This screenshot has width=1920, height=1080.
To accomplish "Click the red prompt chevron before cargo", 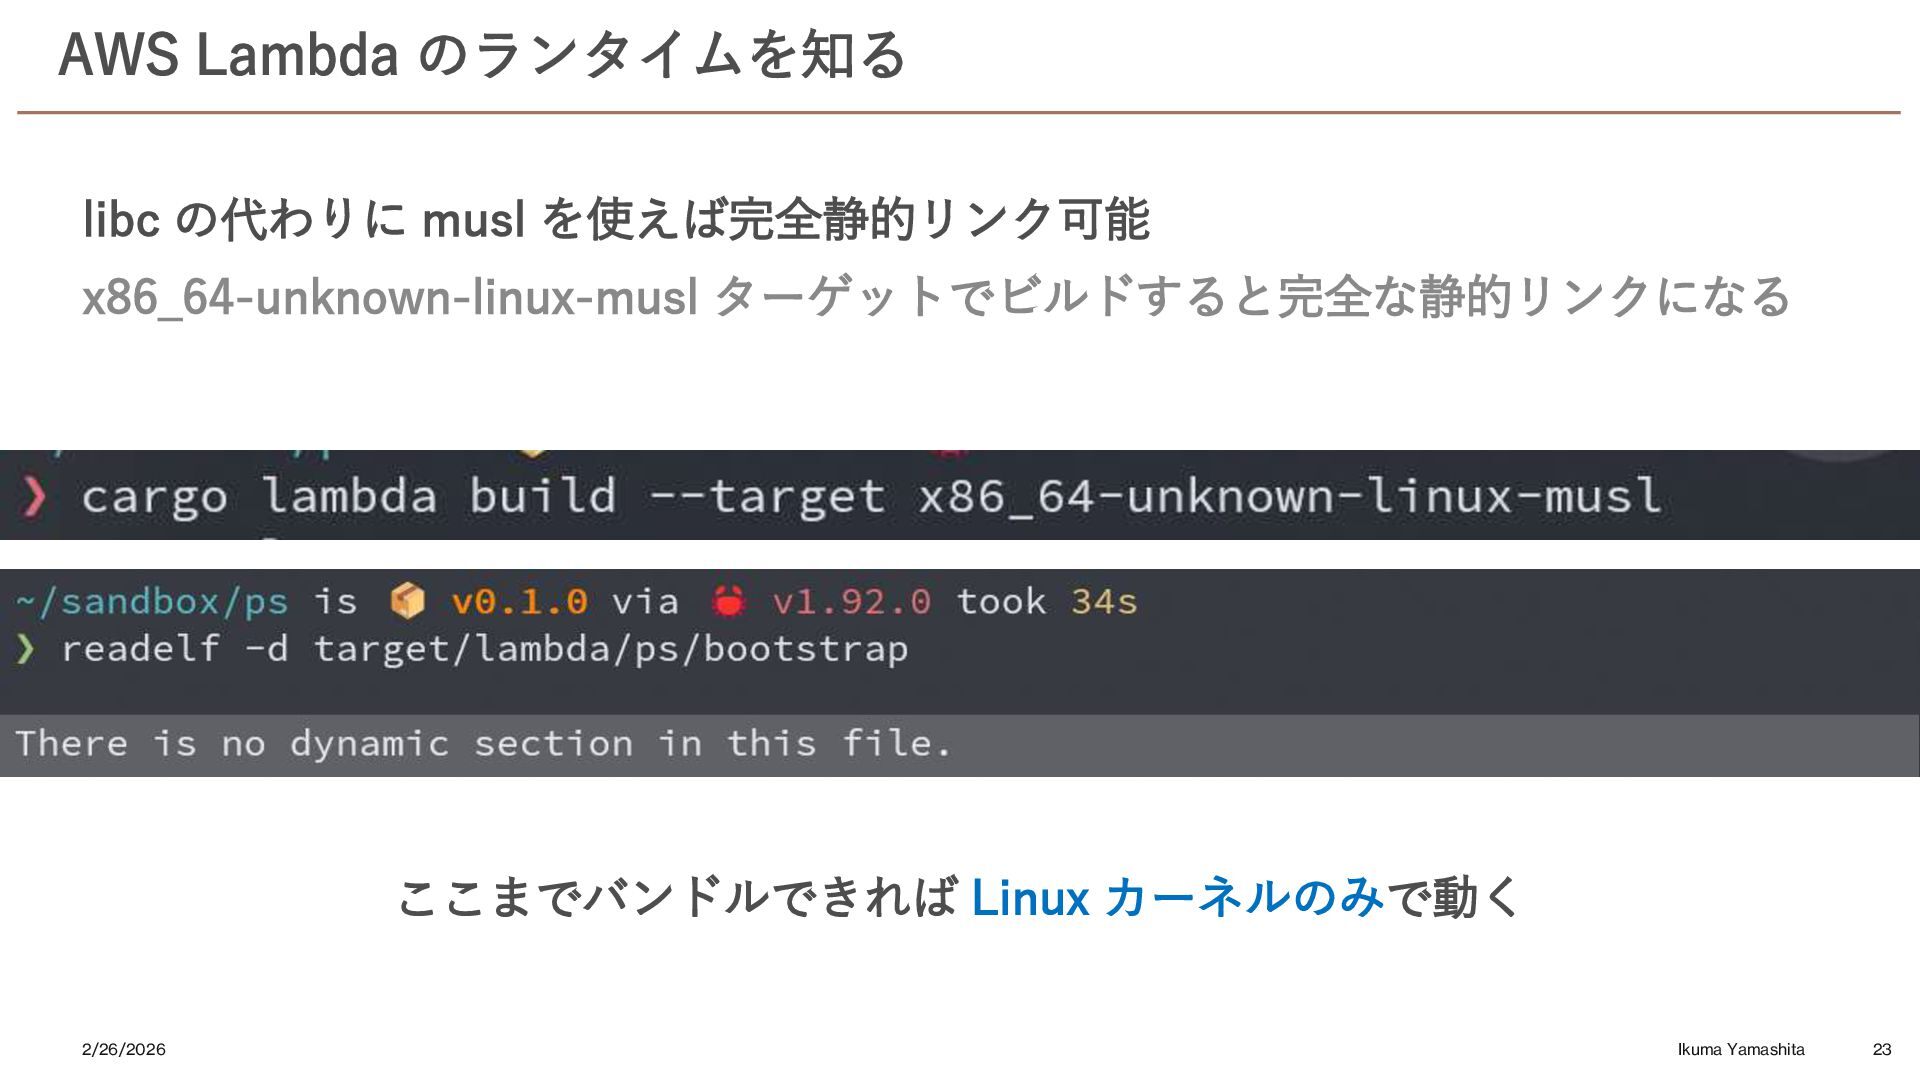I will (x=34, y=497).
